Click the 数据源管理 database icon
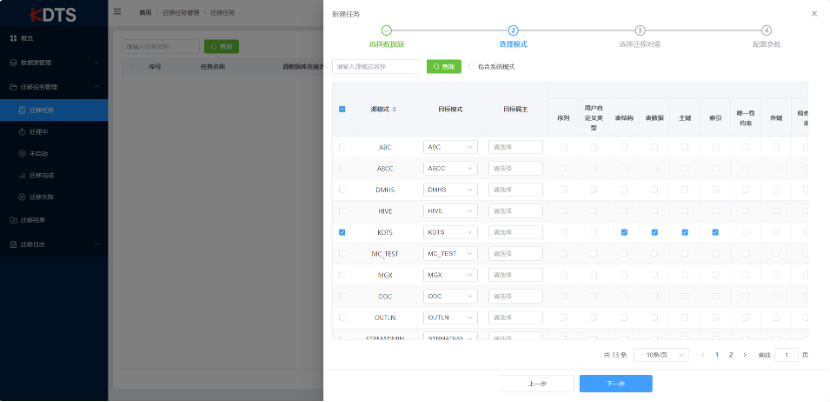Screen dimensions: 830x402 tap(14, 62)
